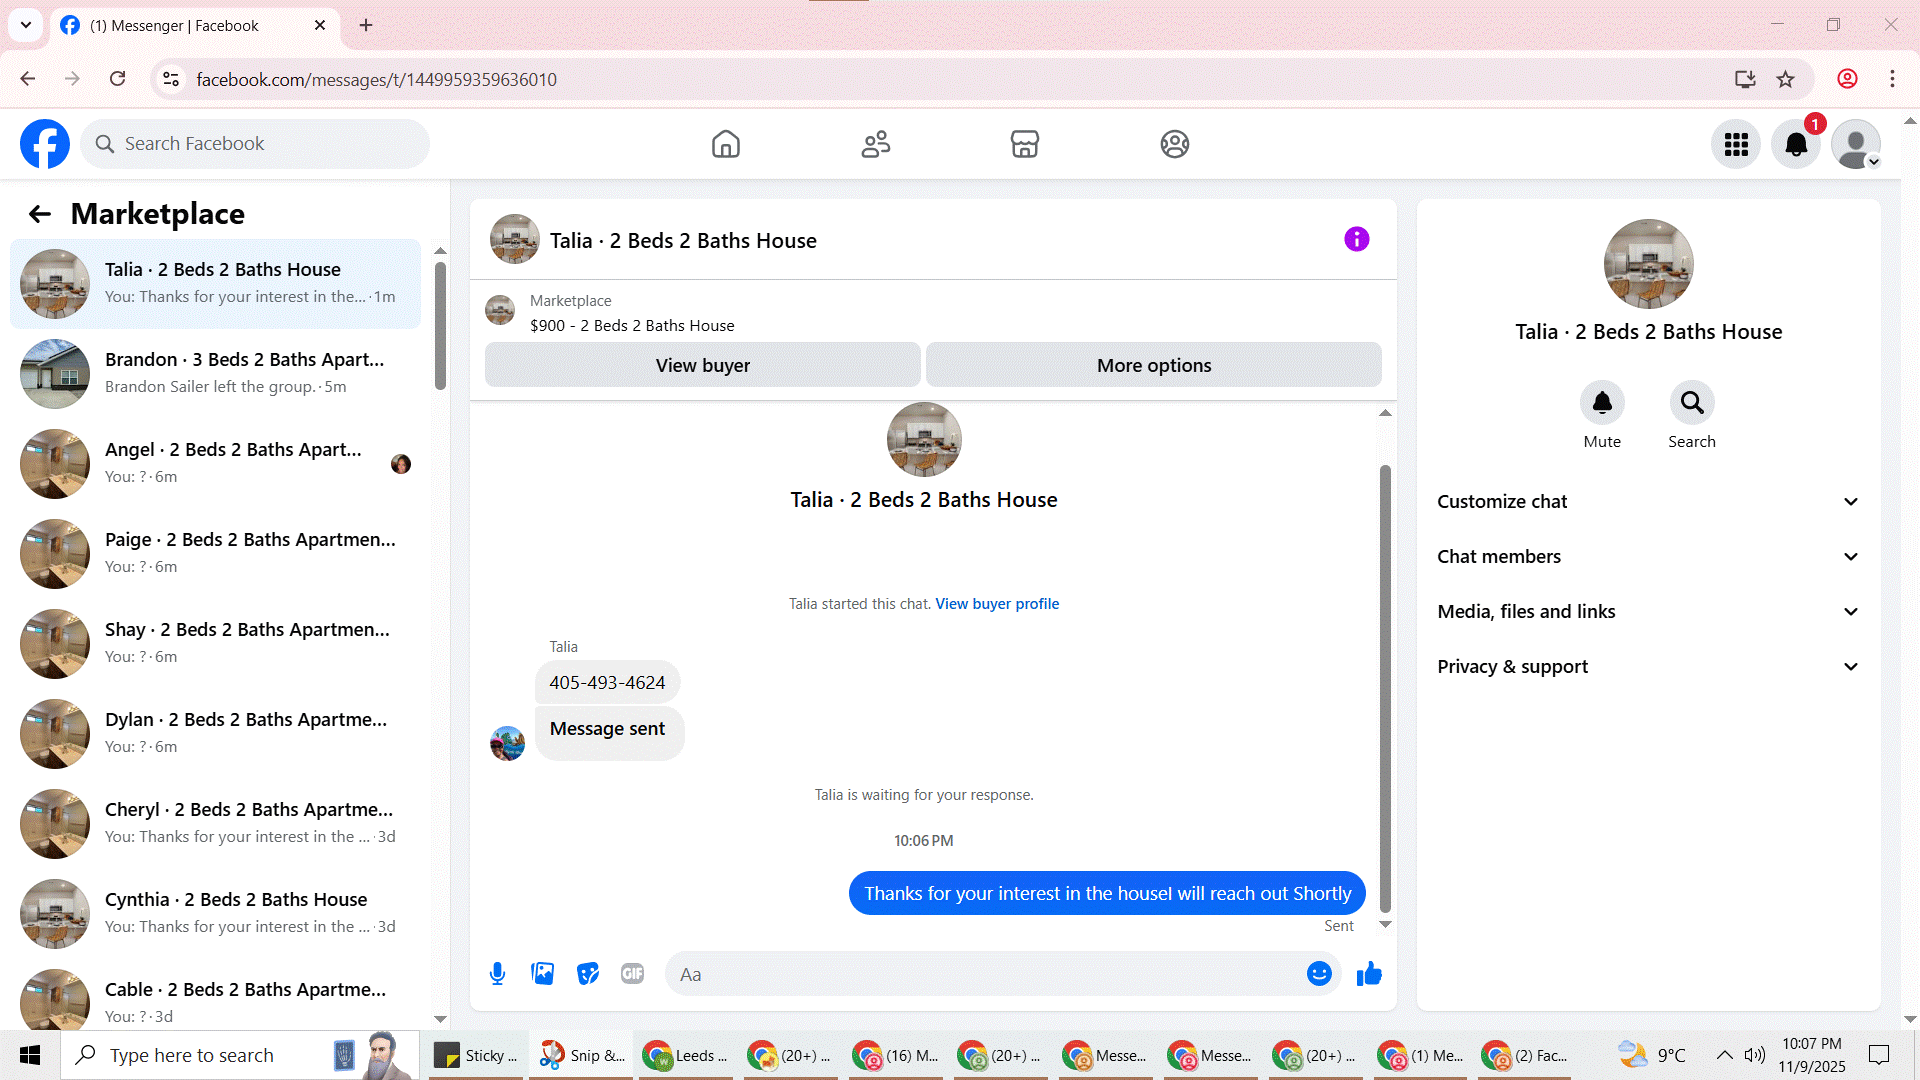This screenshot has width=1920, height=1080.
Task: Choose a sticker from the sticker icon
Action: coord(588,974)
